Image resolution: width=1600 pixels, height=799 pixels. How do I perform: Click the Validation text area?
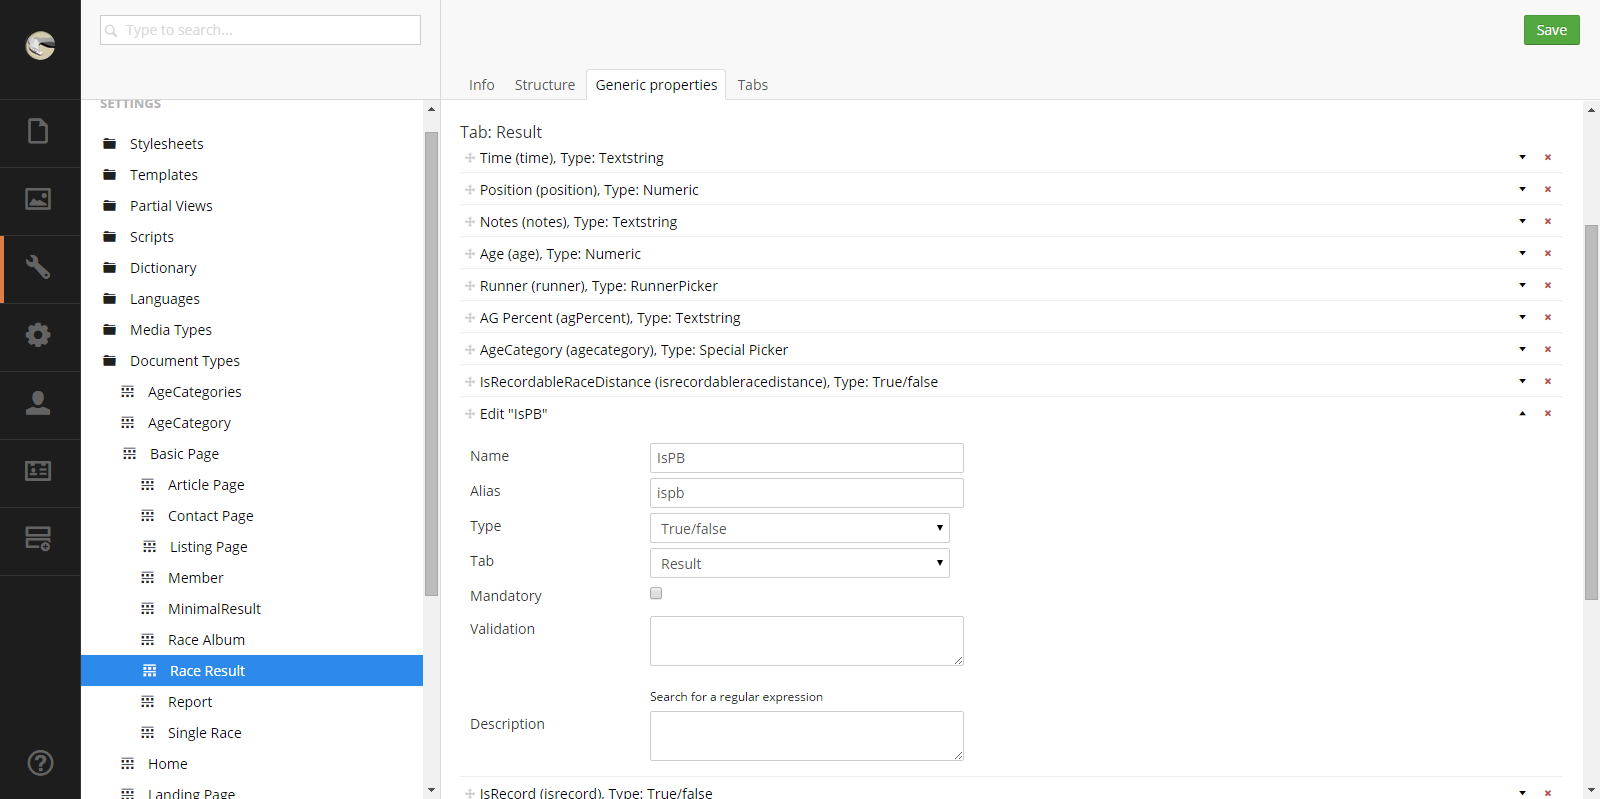tap(807, 641)
